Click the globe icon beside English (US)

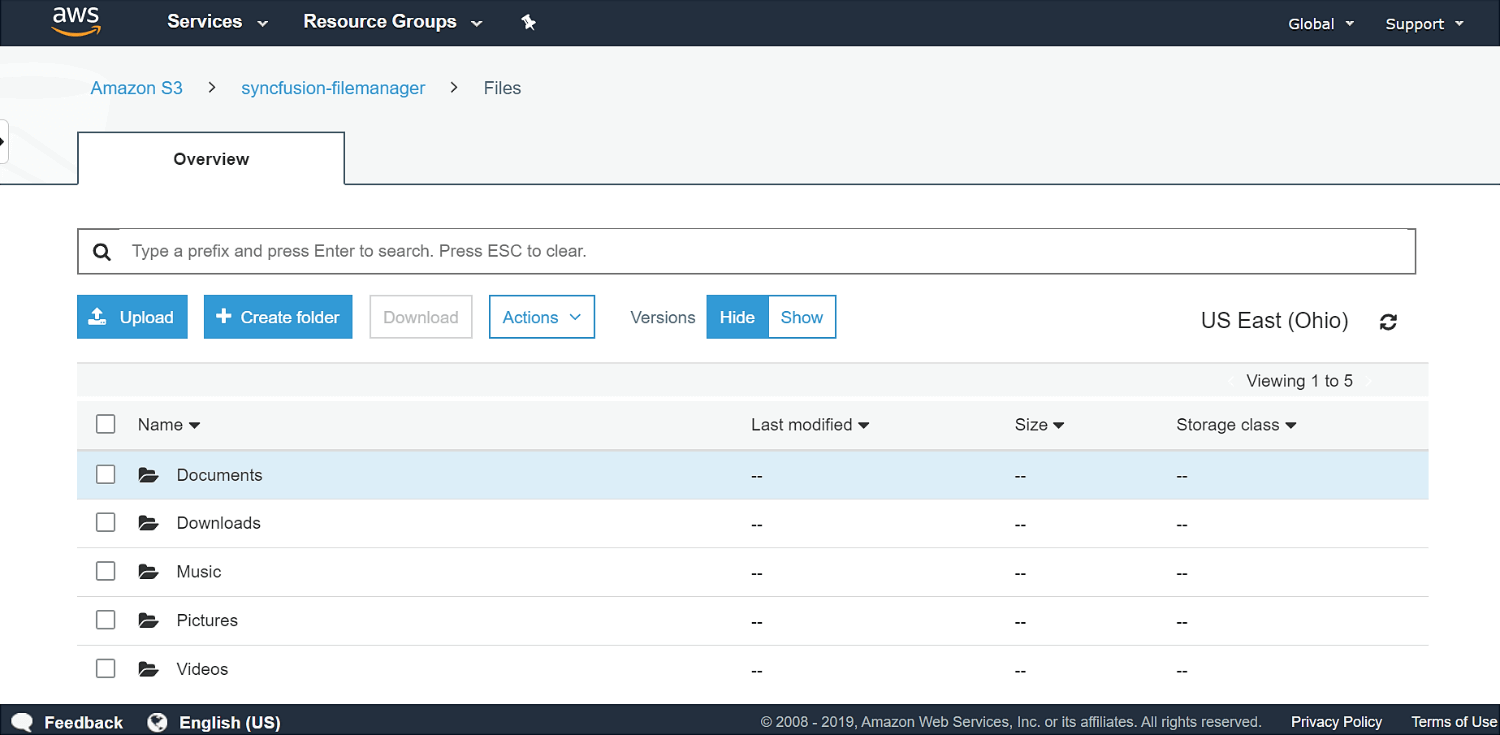156,721
